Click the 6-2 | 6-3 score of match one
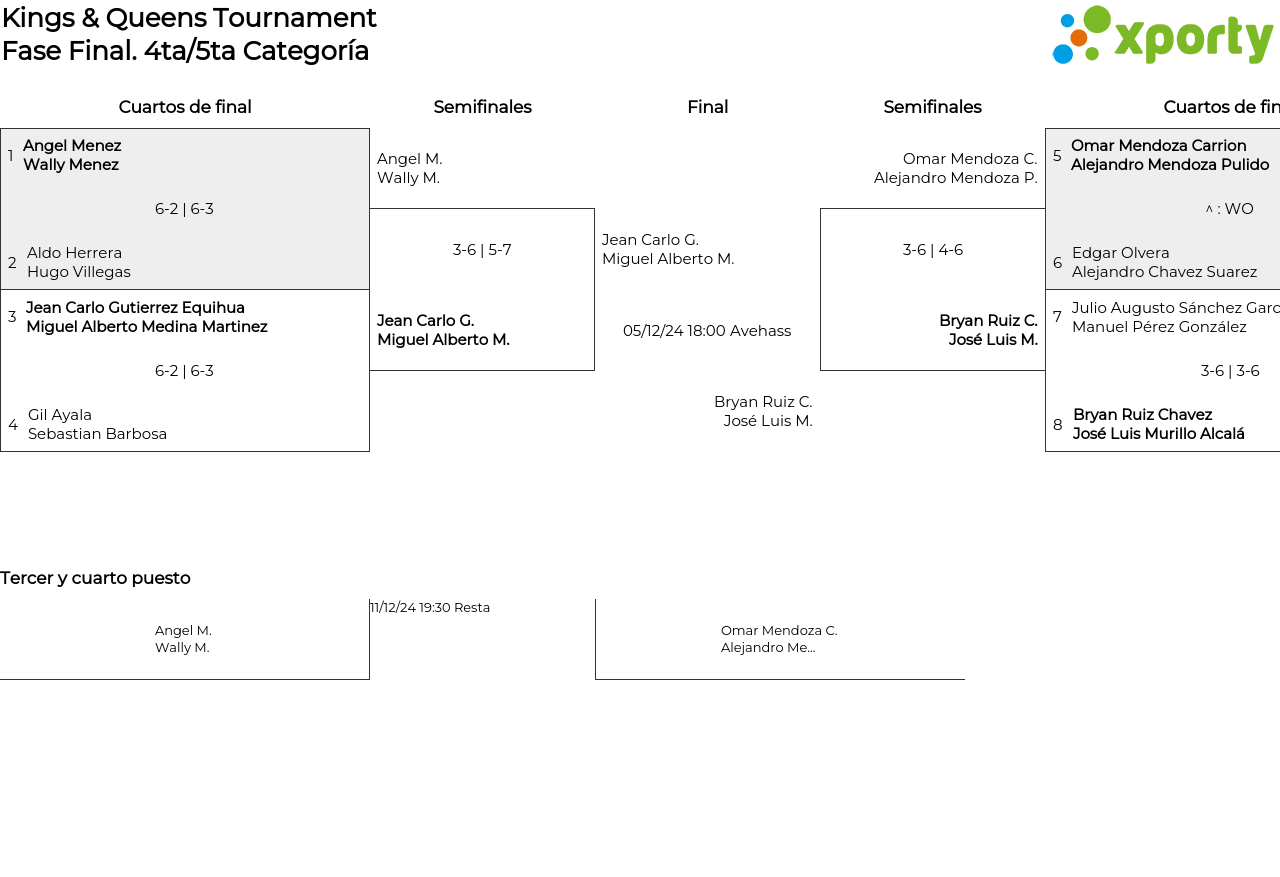The image size is (1280, 877). pos(184,209)
